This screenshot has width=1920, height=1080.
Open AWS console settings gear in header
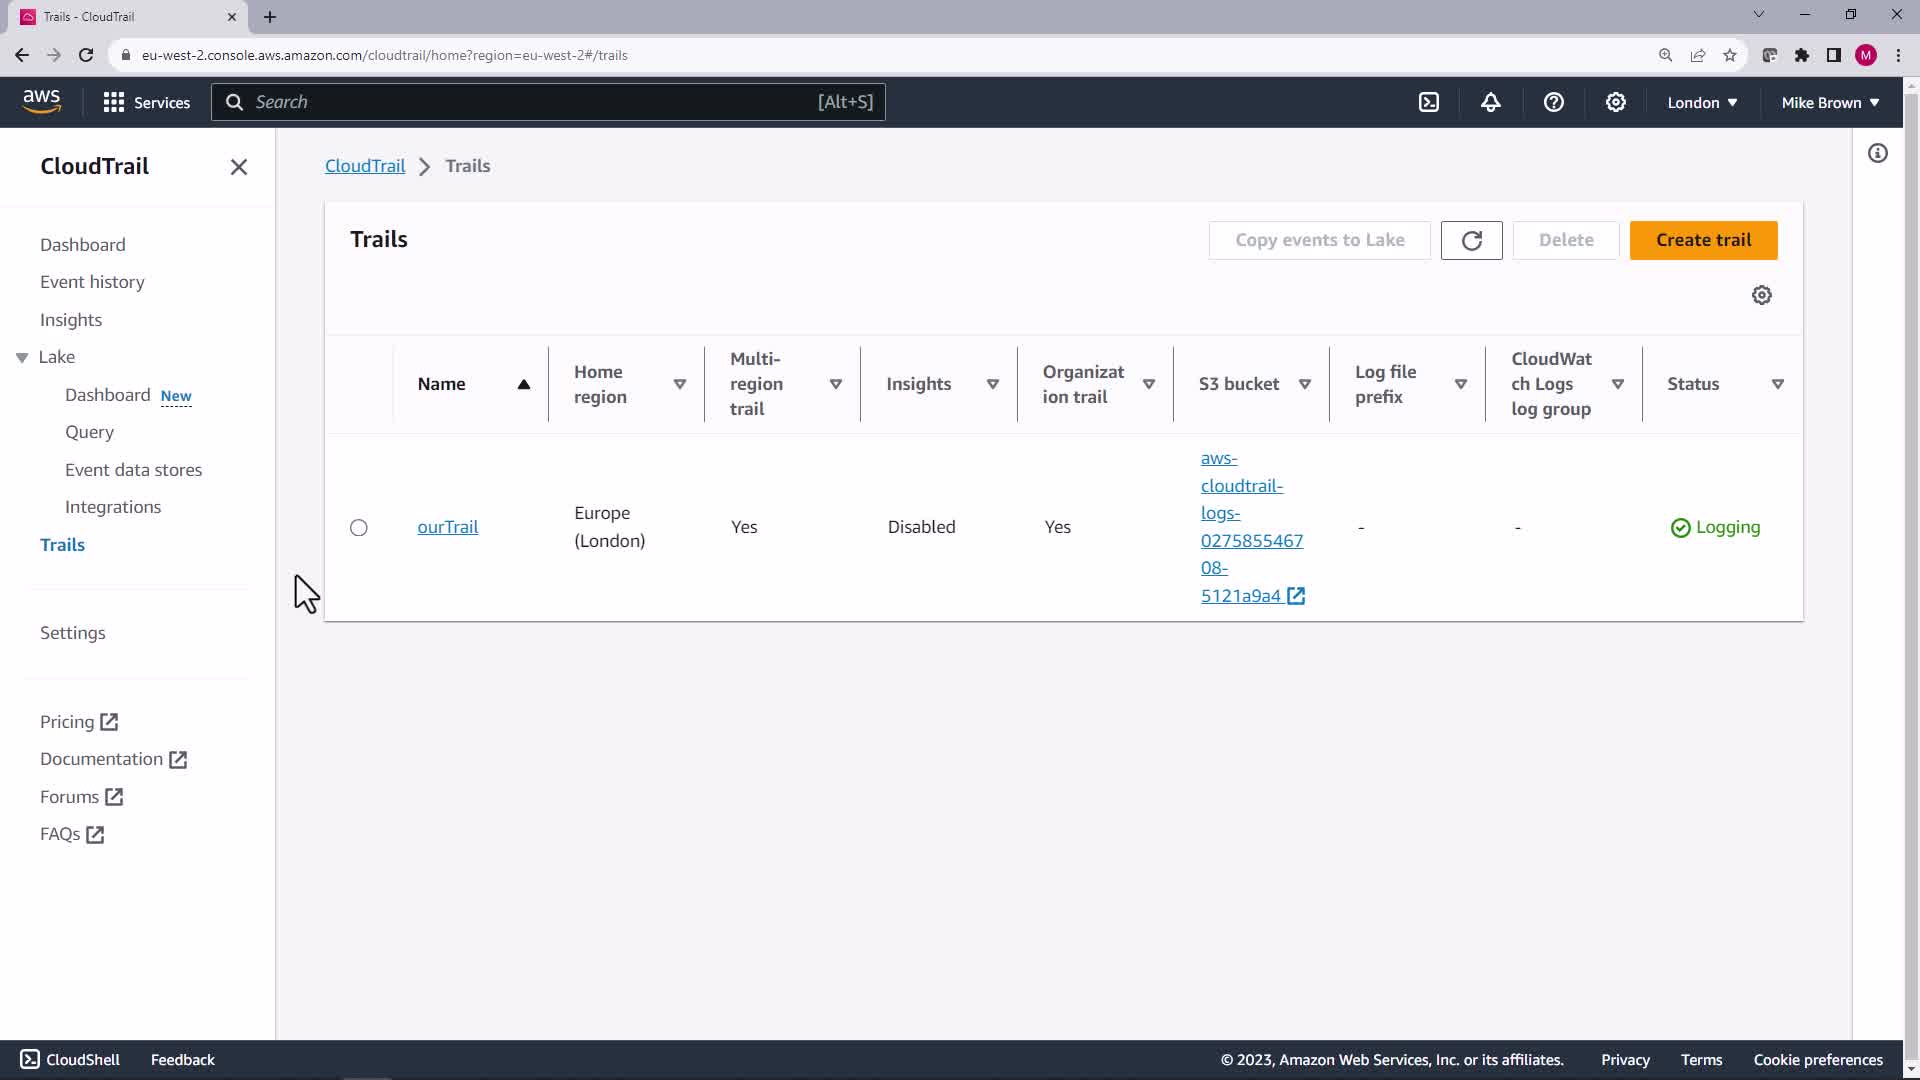click(x=1616, y=102)
